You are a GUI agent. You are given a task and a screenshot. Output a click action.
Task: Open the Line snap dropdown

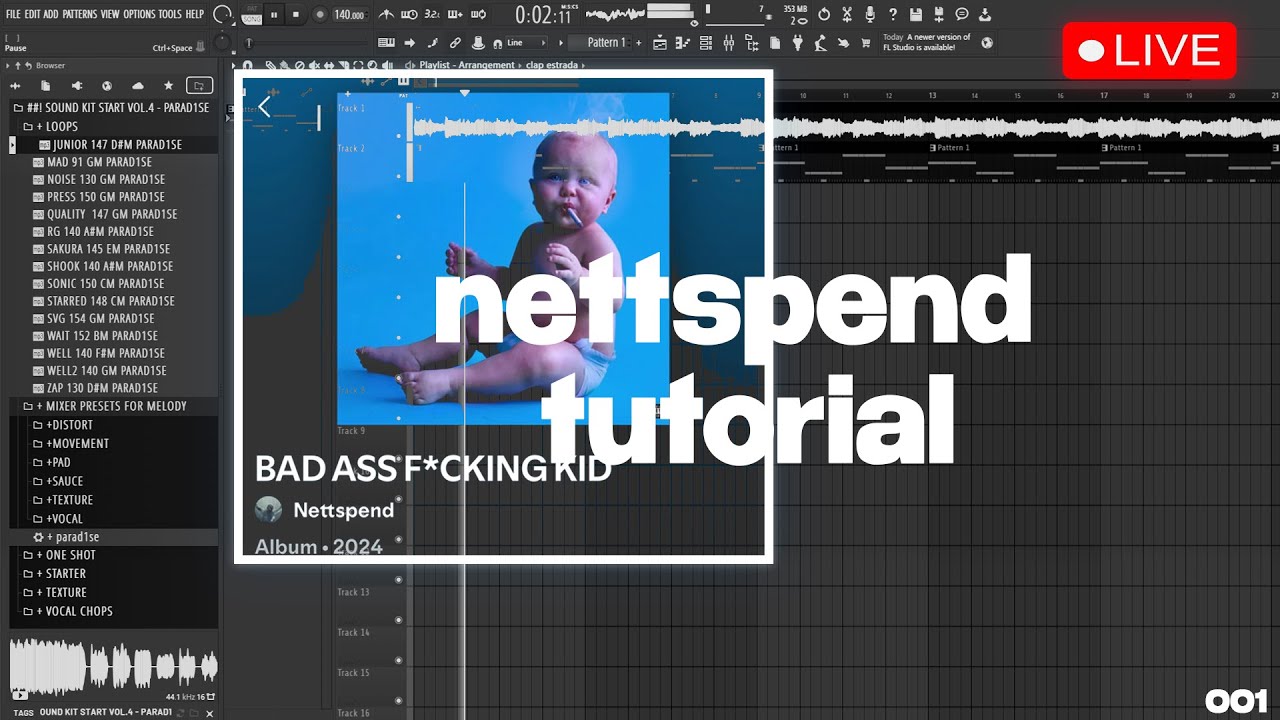pyautogui.click(x=525, y=42)
